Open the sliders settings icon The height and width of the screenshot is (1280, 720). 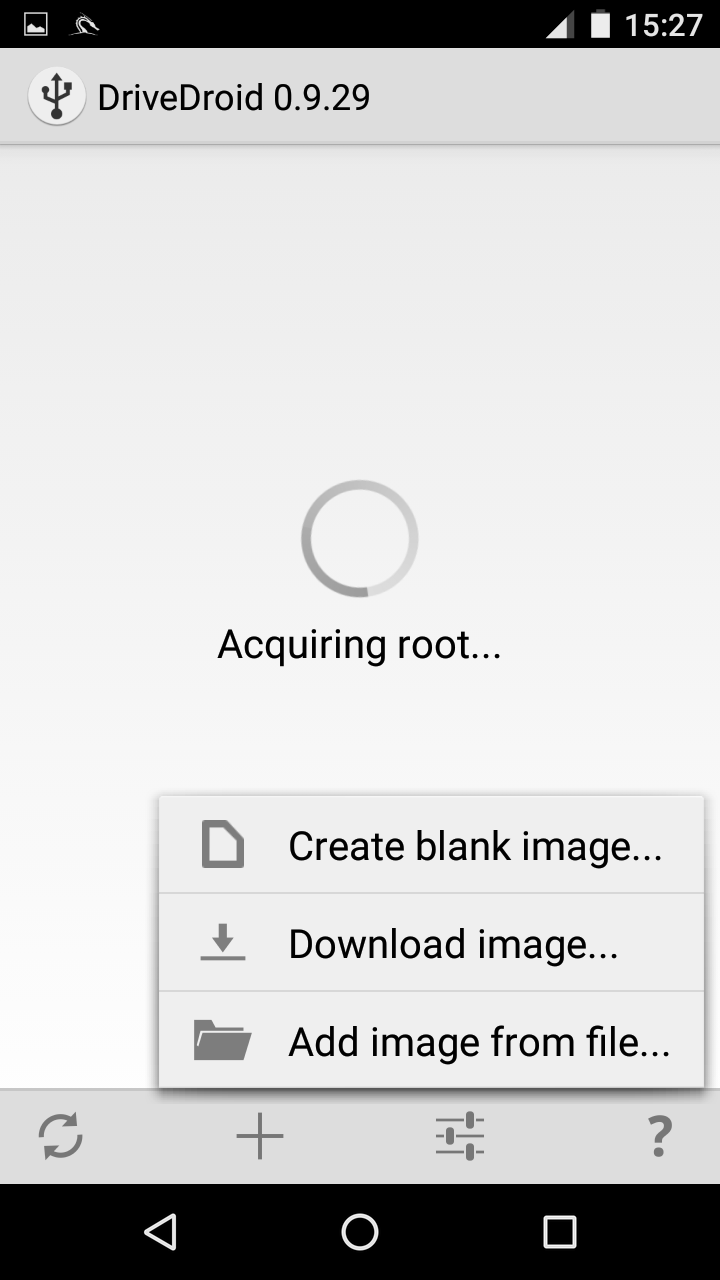click(x=460, y=1136)
